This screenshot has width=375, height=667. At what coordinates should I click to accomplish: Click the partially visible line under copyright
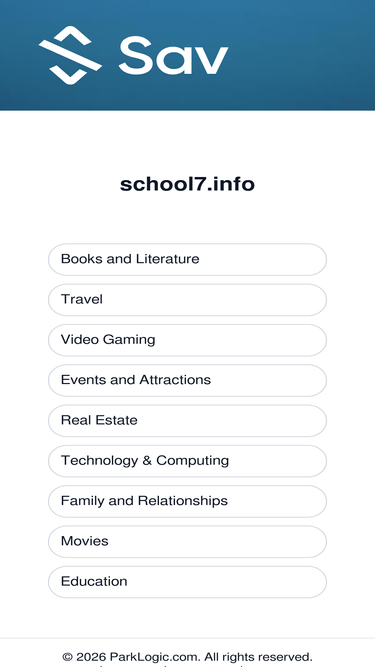(187, 666)
